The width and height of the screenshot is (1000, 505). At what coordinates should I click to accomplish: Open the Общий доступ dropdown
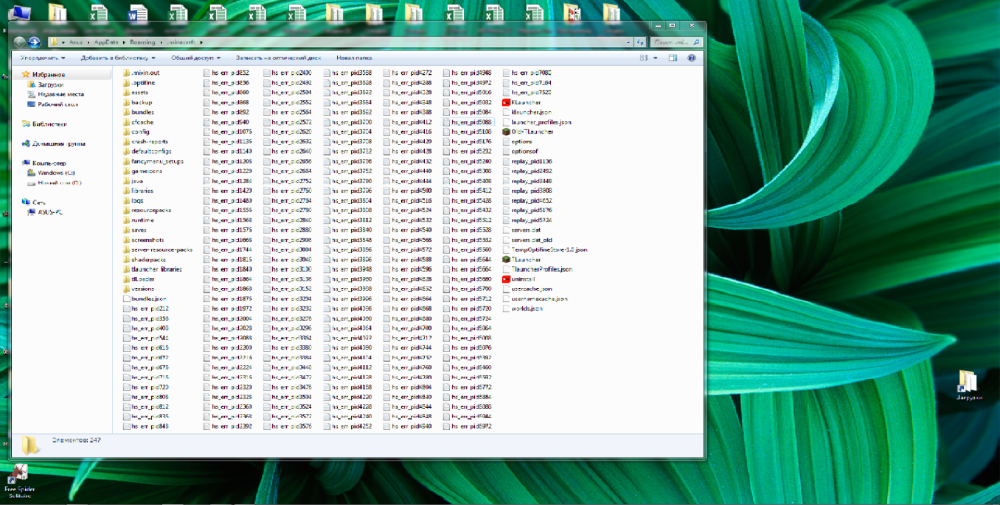coord(195,58)
